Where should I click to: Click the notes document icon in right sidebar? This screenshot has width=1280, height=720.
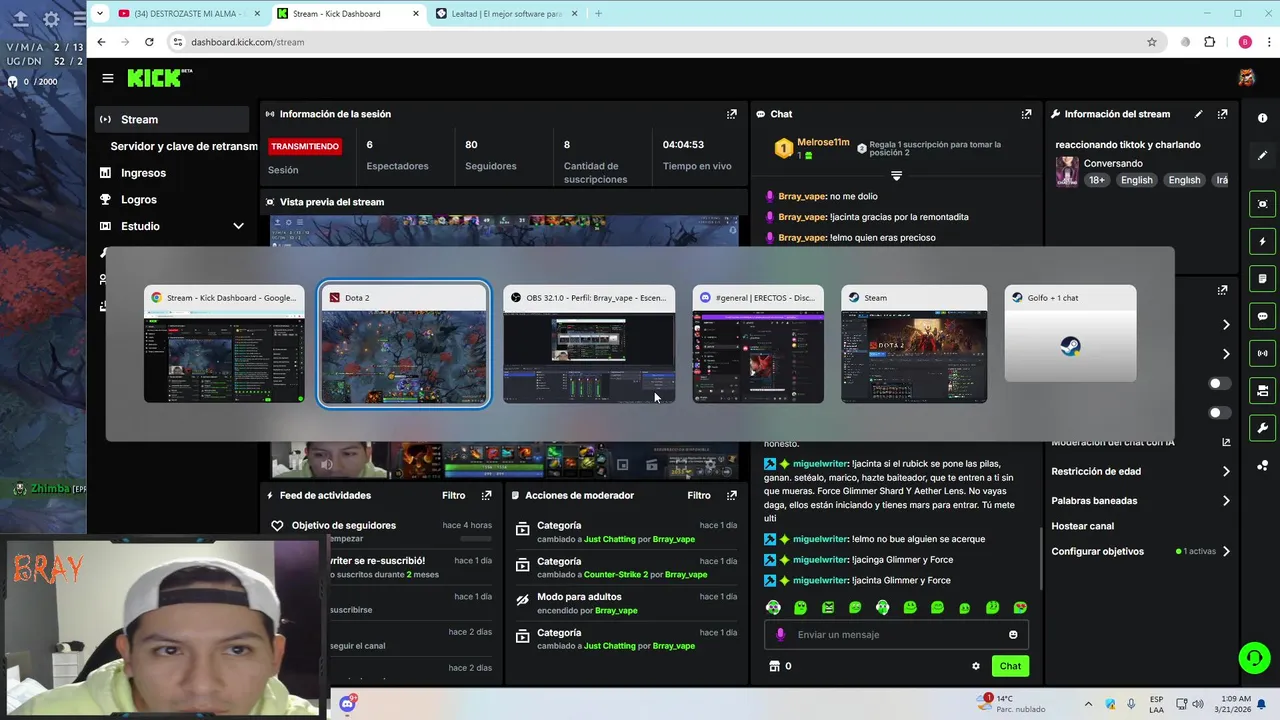pos(1262,278)
